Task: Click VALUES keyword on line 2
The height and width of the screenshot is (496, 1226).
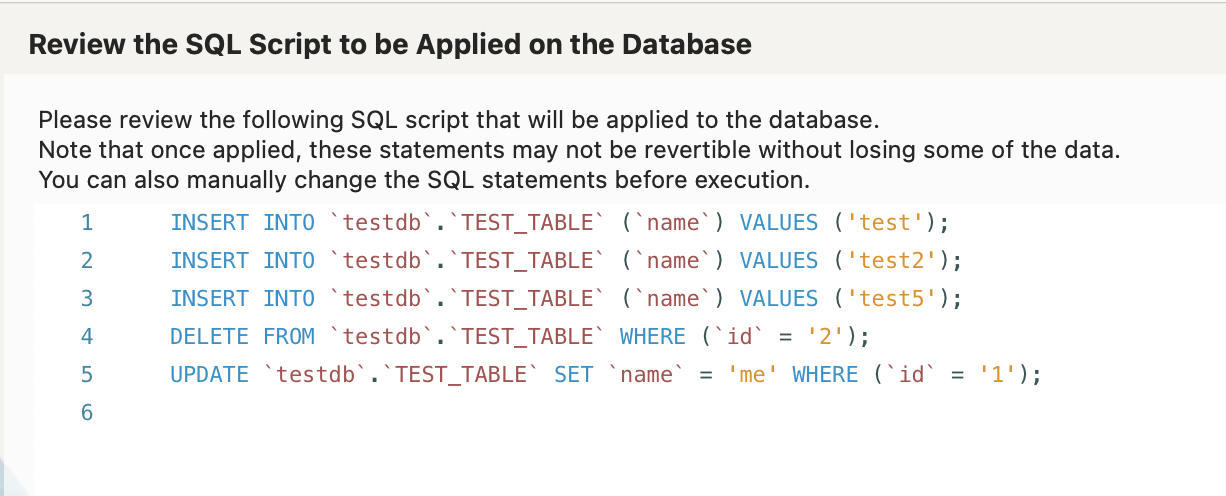Action: click(779, 260)
